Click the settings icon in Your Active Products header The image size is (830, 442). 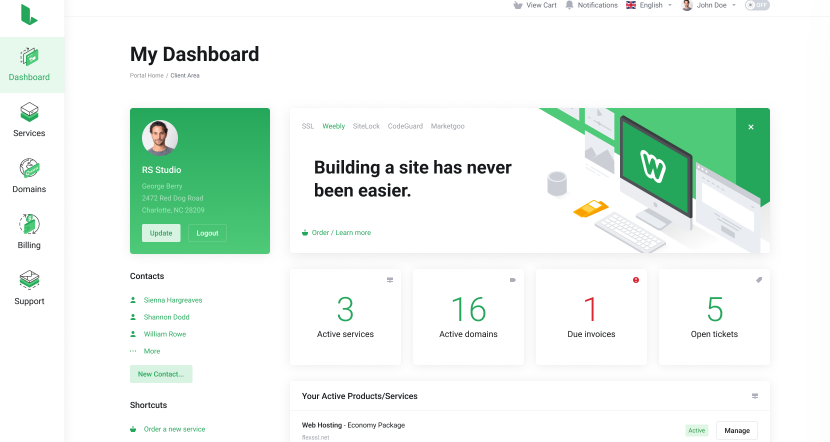coord(755,396)
